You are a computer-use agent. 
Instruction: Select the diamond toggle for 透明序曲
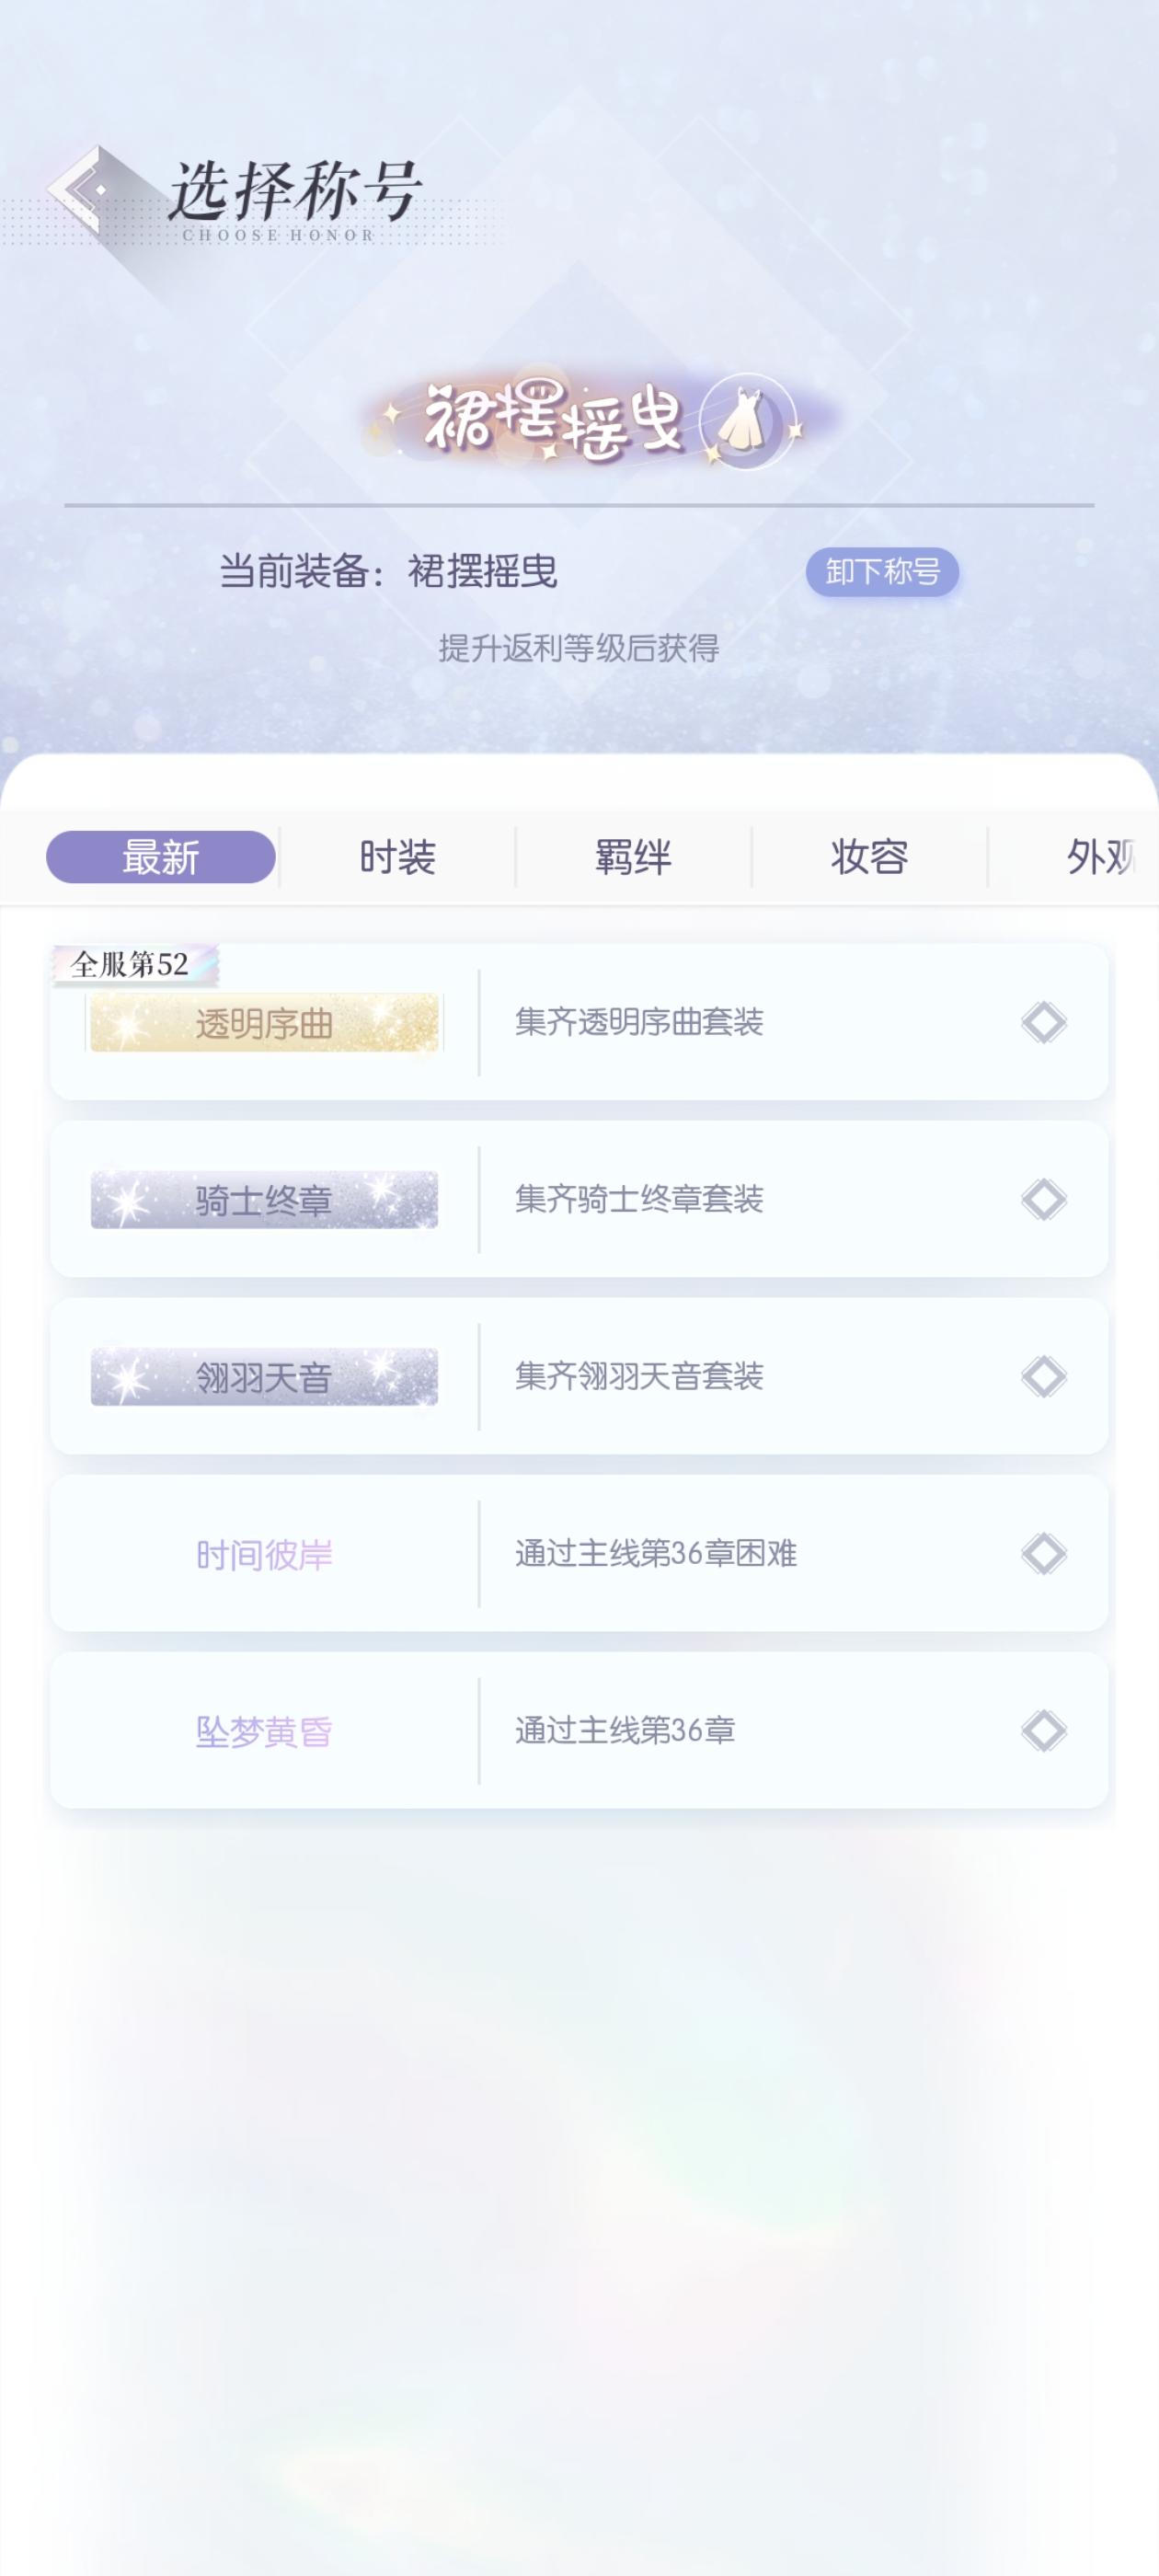pos(1043,1022)
